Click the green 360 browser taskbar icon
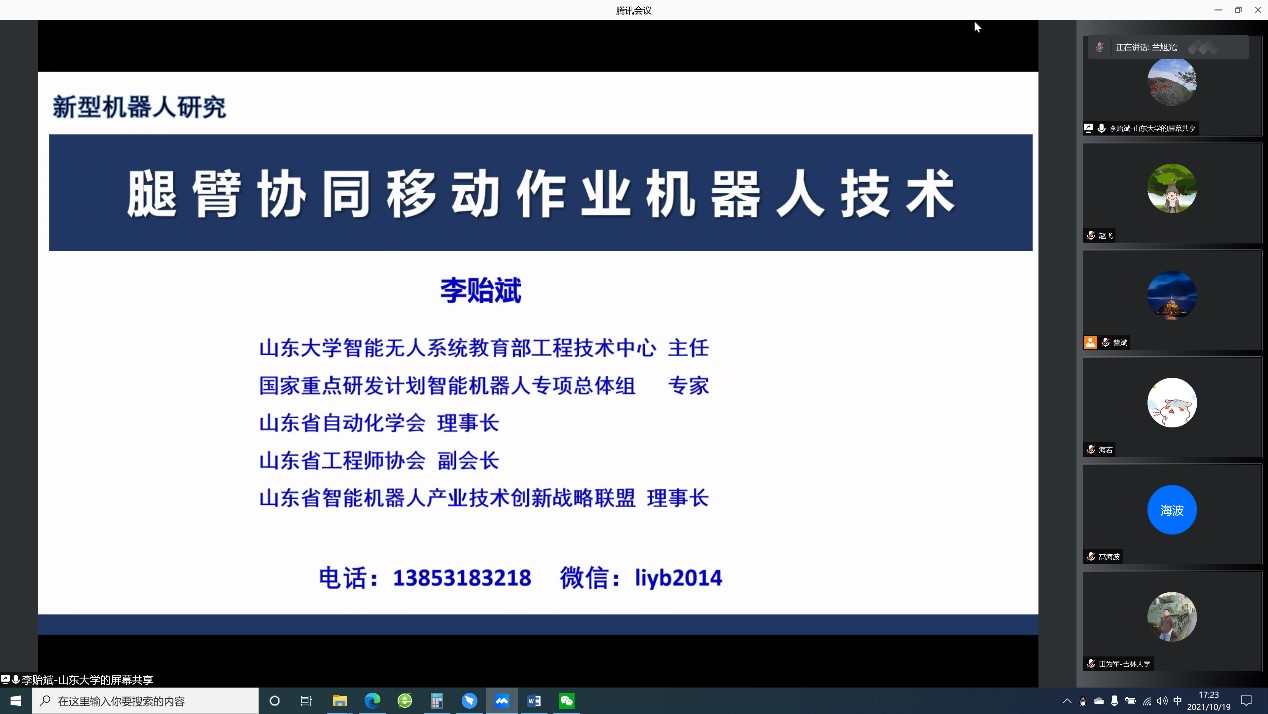 click(405, 701)
